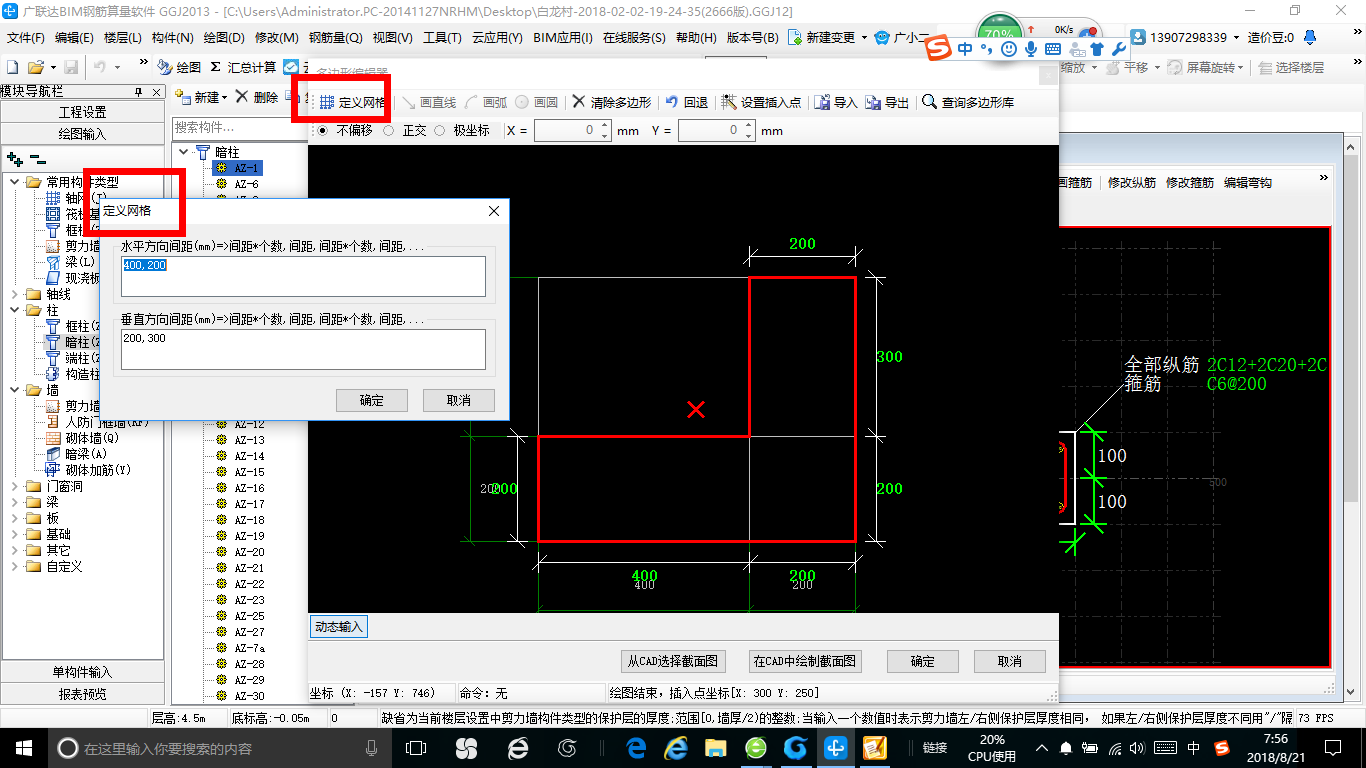Image resolution: width=1366 pixels, height=768 pixels.
Task: Collapse the 常用构件类型 tree node
Action: (15, 182)
